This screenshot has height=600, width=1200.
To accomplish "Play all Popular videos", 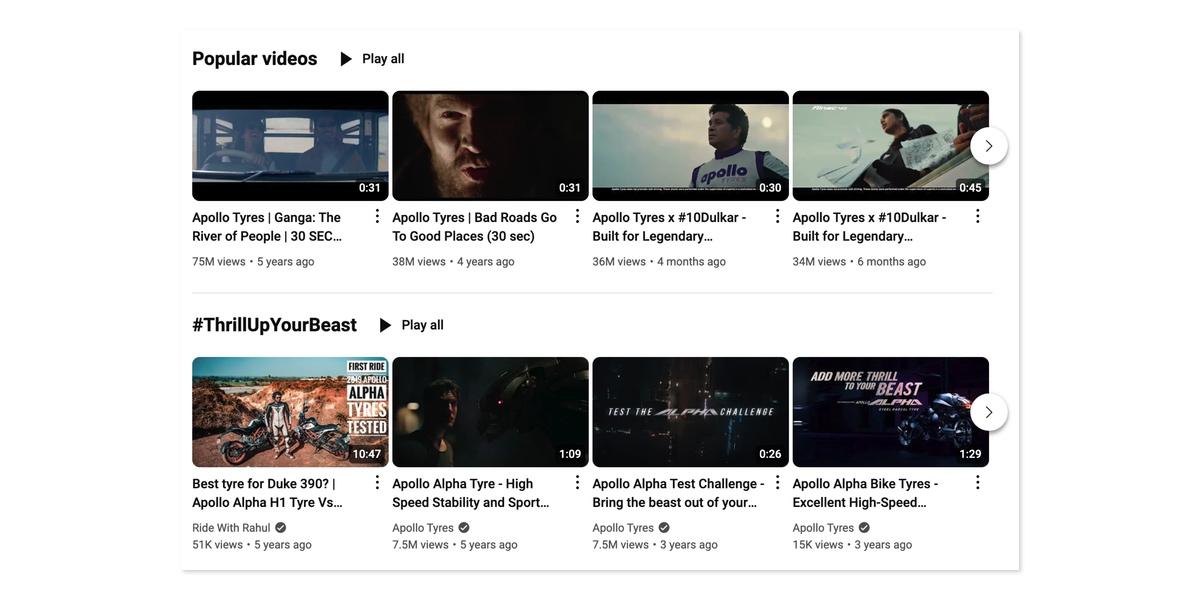I will [372, 59].
